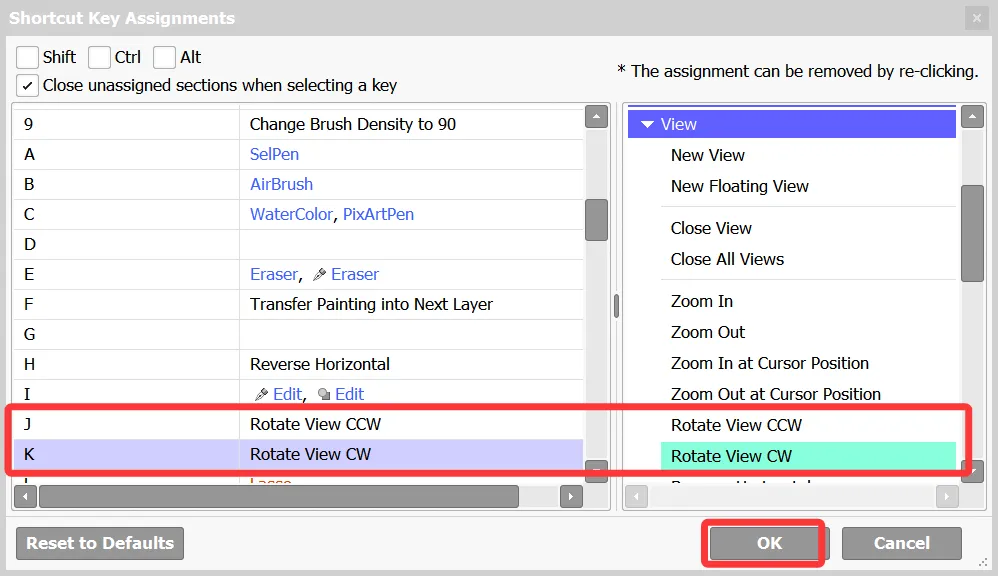Image resolution: width=998 pixels, height=576 pixels.
Task: Click Transfer Painting into Next Layer entry
Action: (x=371, y=304)
